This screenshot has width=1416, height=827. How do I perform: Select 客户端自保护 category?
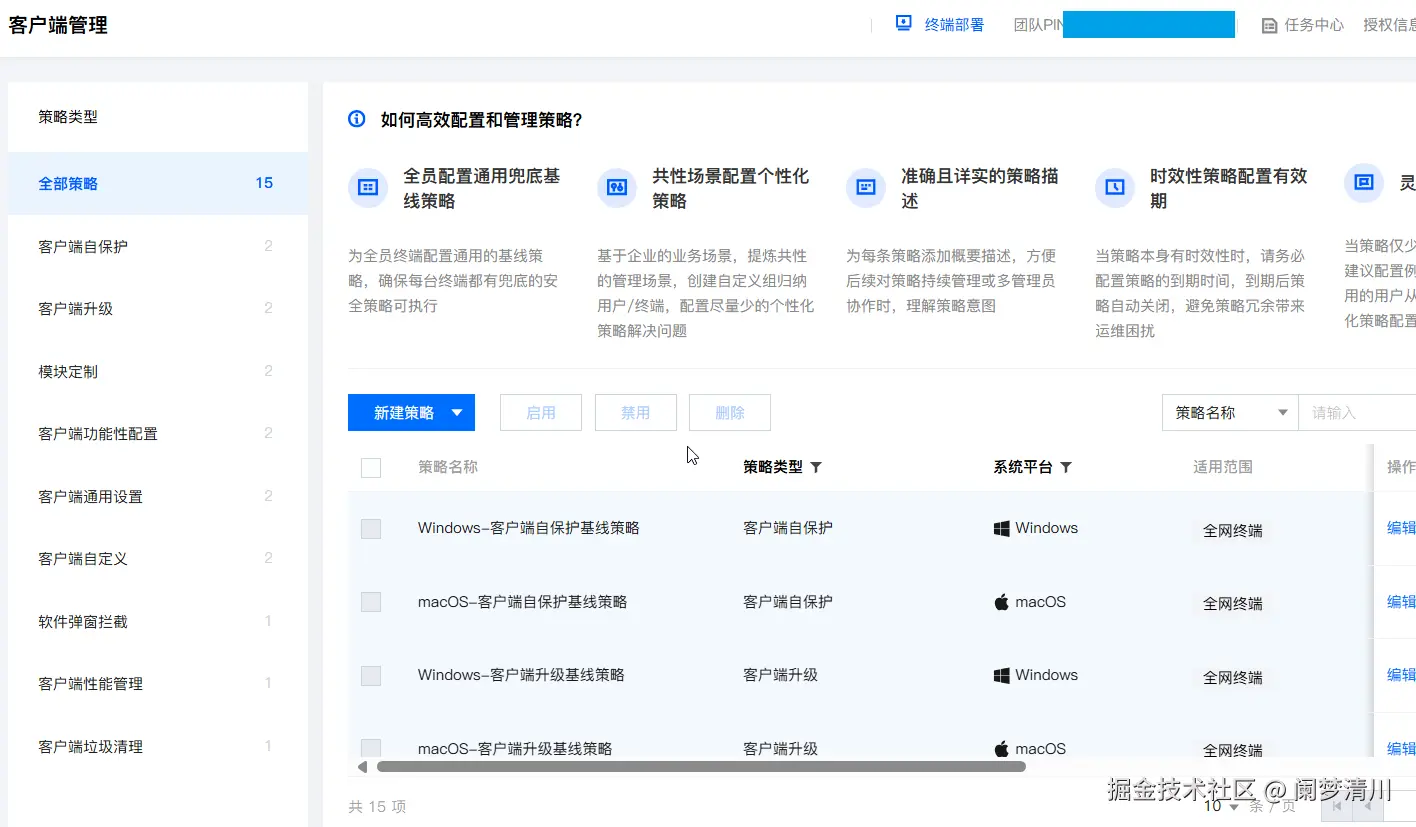[158, 246]
